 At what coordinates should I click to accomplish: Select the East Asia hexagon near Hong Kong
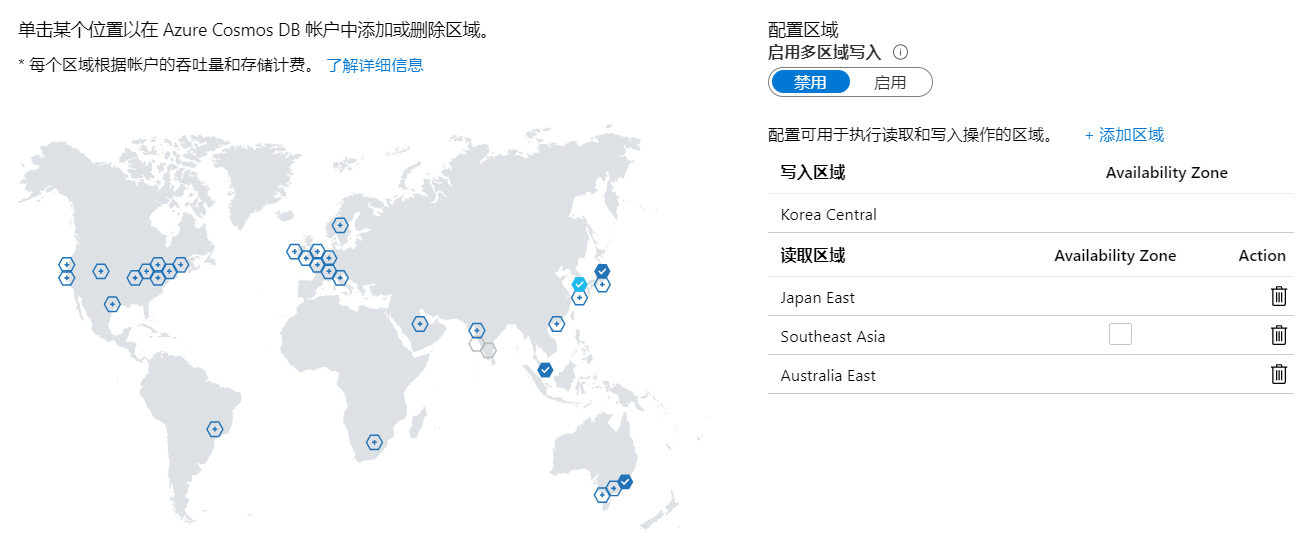(556, 324)
